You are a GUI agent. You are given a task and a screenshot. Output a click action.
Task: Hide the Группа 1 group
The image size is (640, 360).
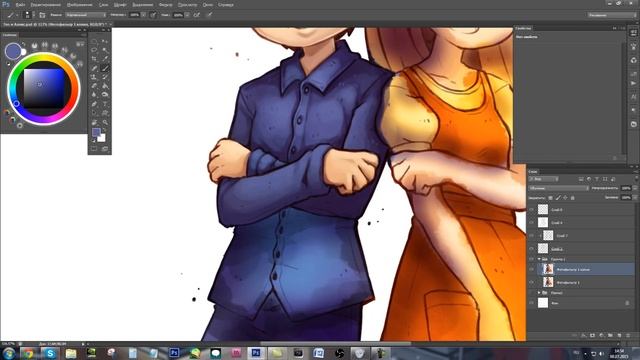coord(531,259)
